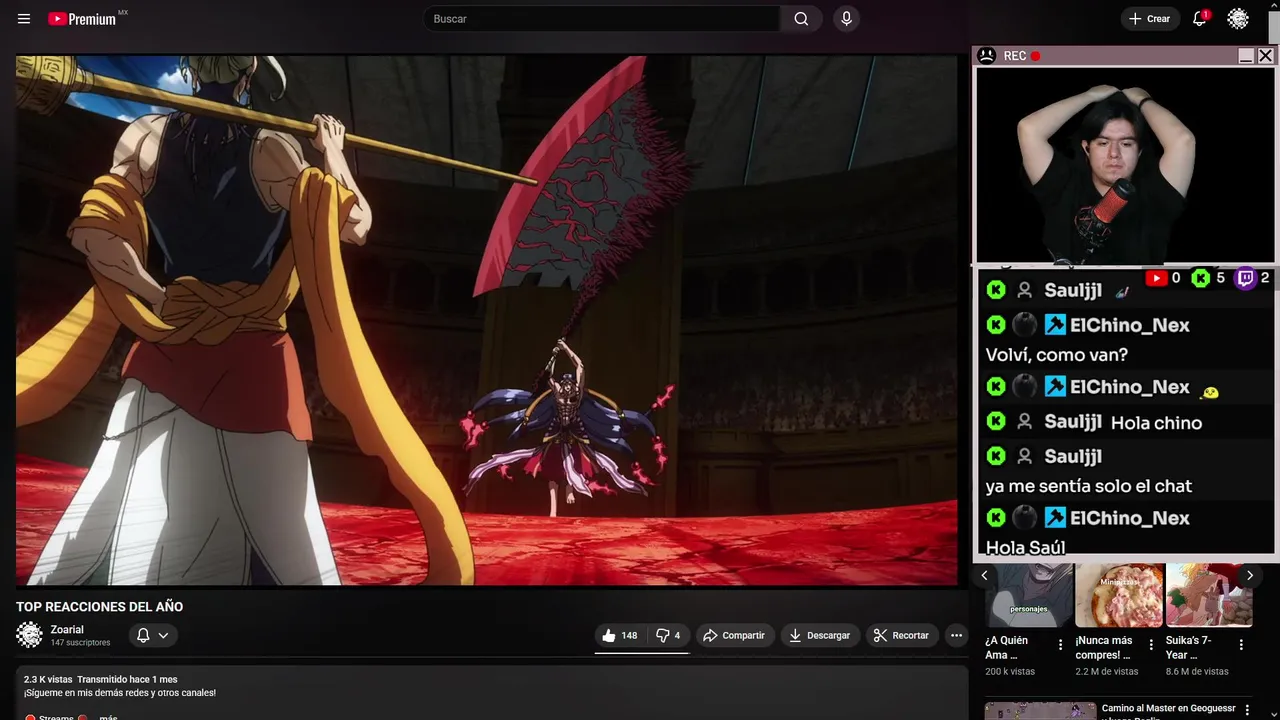Image resolution: width=1280 pixels, height=720 pixels.
Task: Open Zoarial channel avatar
Action: [x=30, y=635]
